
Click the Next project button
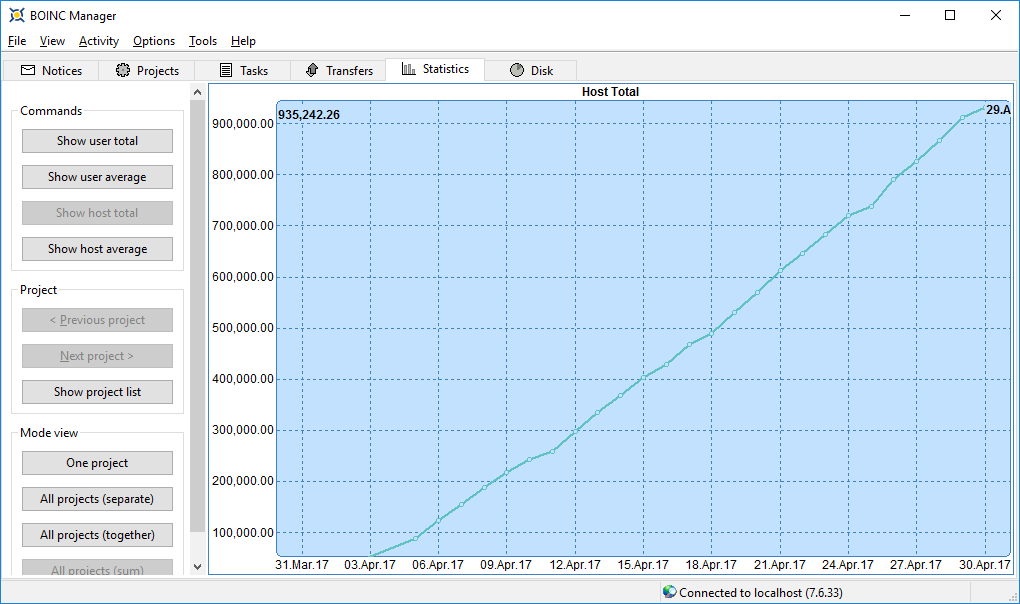coord(98,356)
